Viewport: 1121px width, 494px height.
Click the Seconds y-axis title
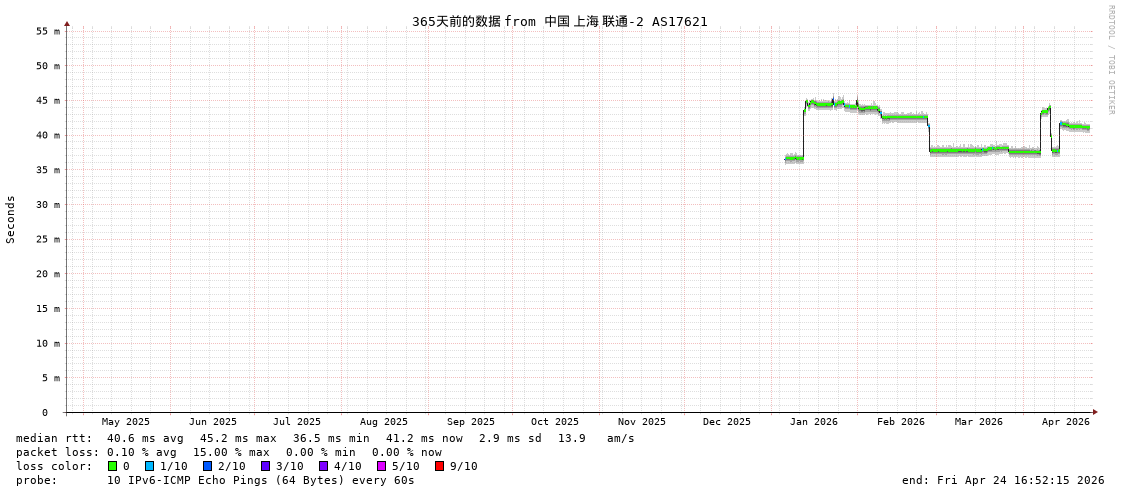[x=11, y=219]
